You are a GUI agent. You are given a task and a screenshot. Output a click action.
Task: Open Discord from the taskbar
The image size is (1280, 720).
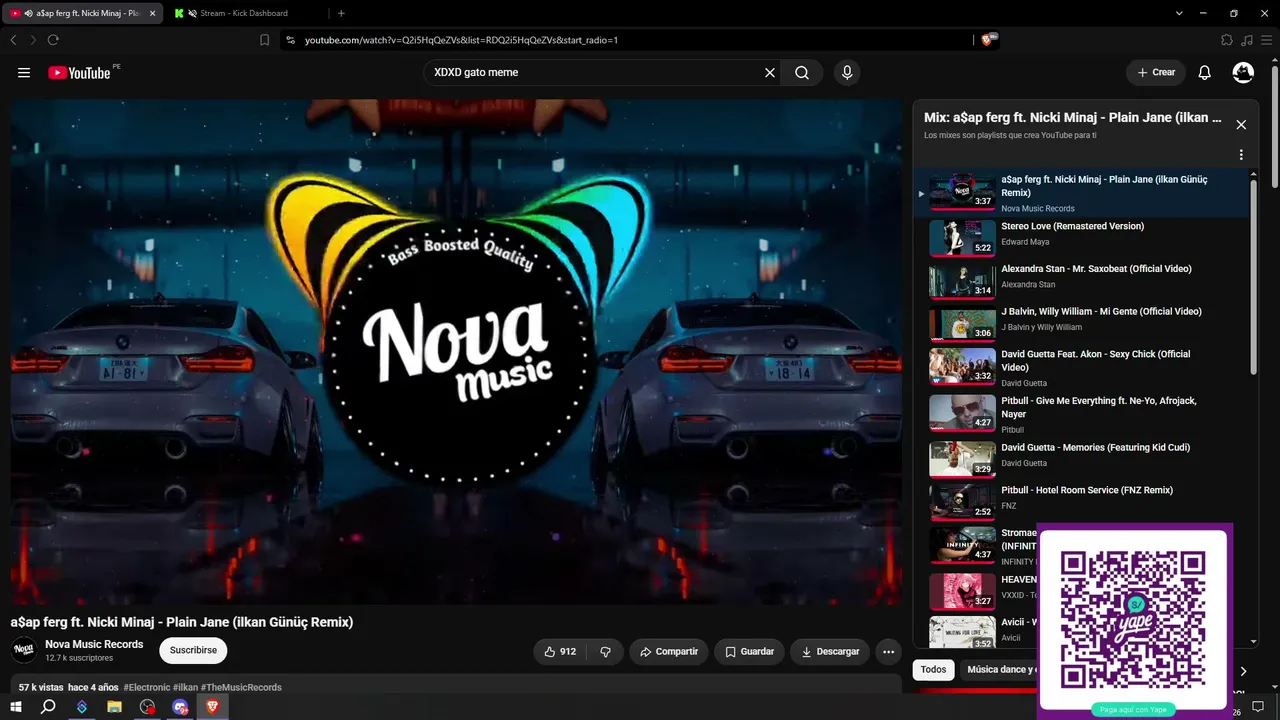point(180,707)
